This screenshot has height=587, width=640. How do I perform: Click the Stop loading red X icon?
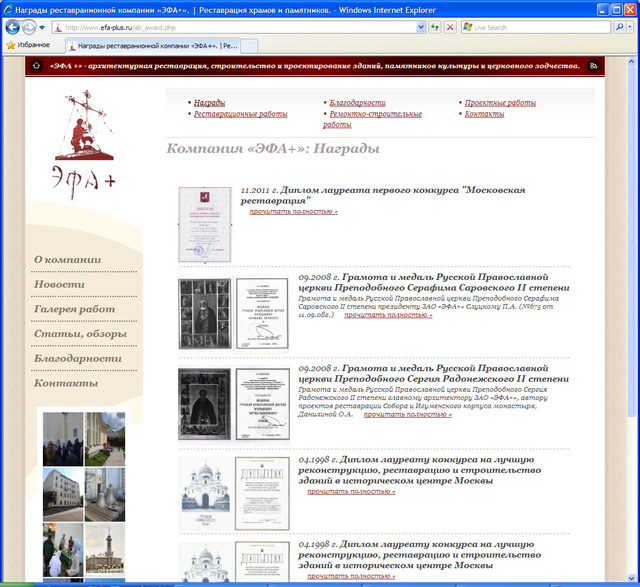(450, 27)
